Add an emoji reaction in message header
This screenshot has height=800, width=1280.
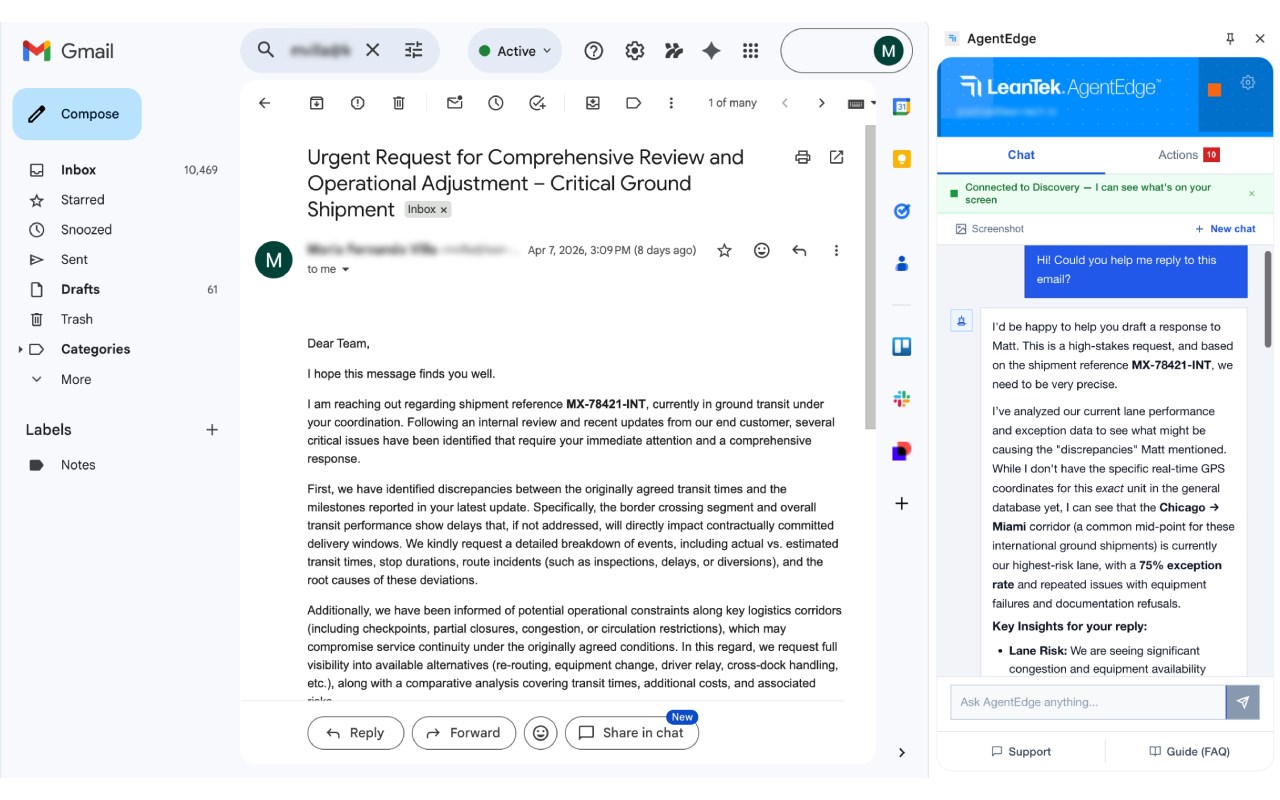762,251
